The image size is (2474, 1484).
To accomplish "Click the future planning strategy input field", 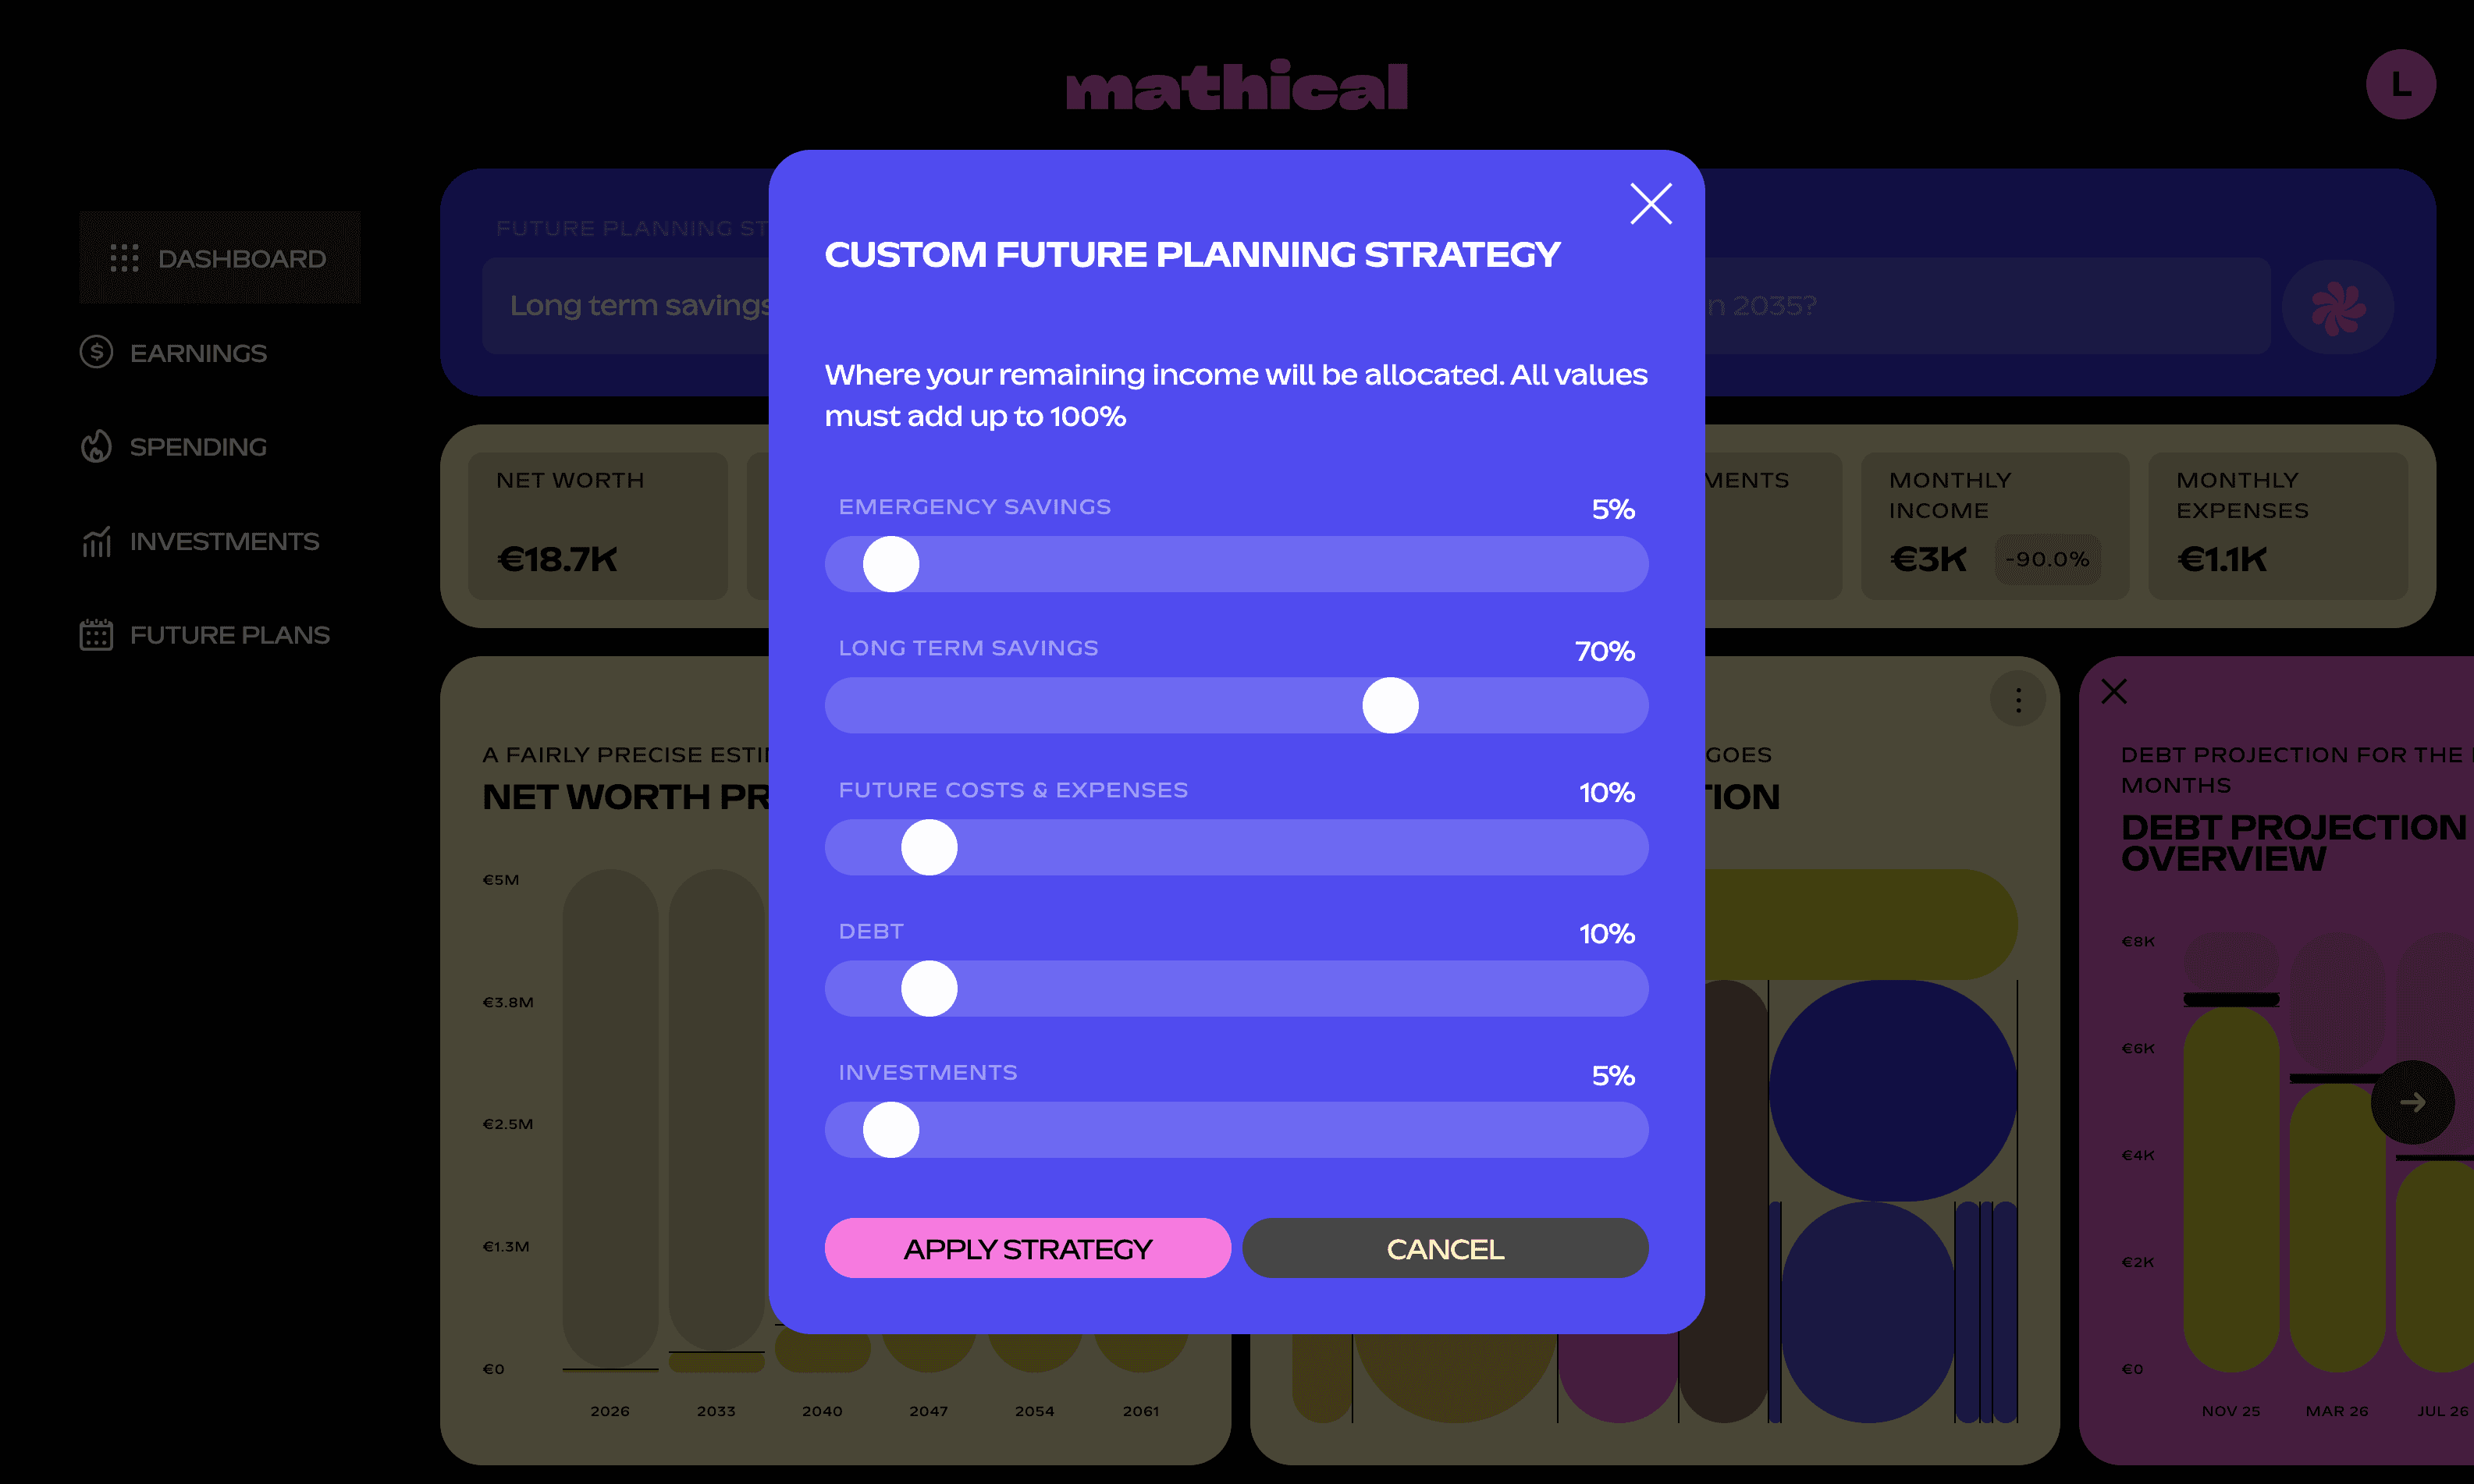I will coord(625,306).
